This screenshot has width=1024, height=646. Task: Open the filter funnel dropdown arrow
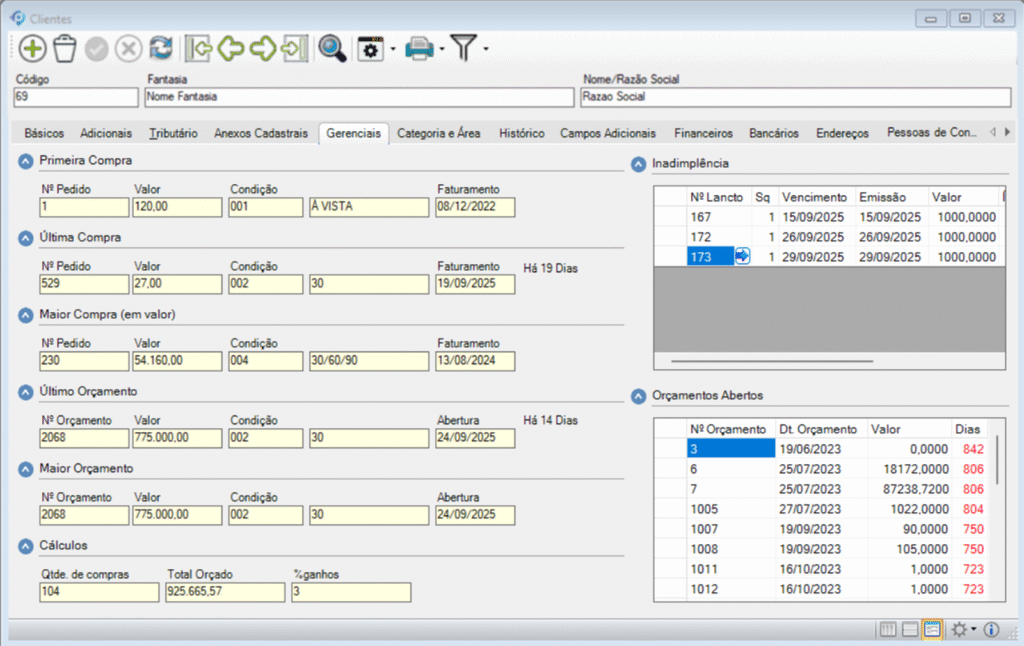[485, 49]
